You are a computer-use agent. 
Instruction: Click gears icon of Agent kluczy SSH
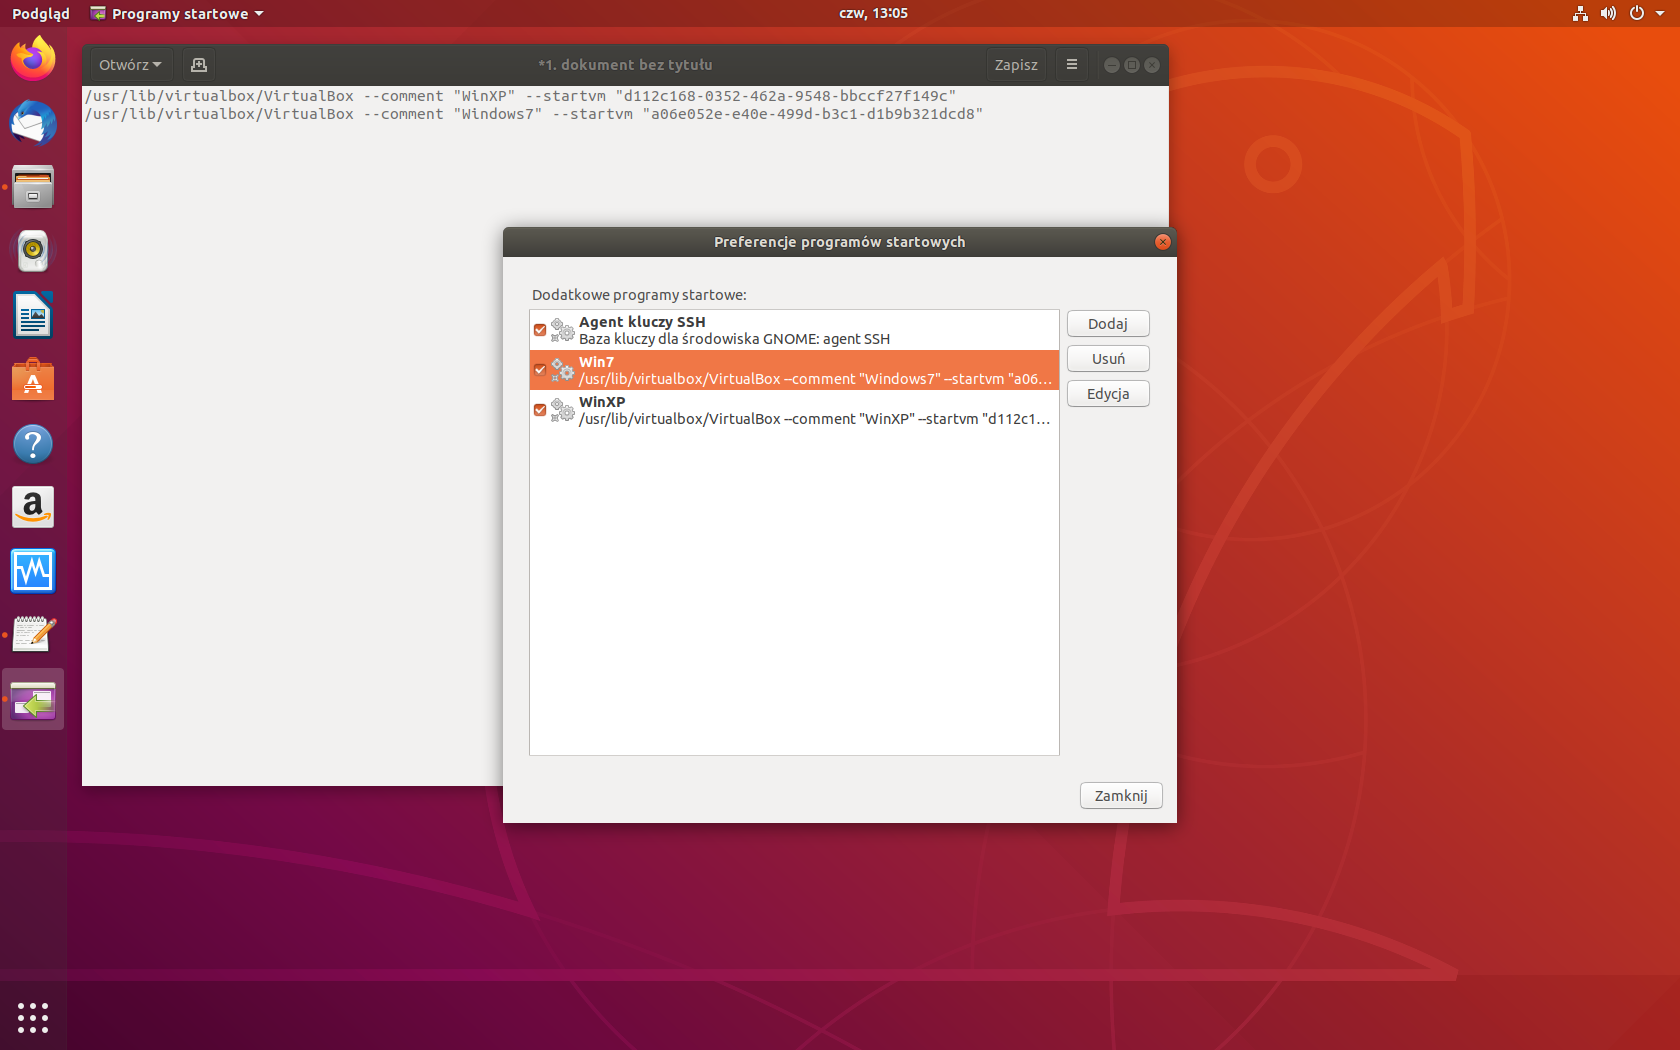[x=563, y=330]
